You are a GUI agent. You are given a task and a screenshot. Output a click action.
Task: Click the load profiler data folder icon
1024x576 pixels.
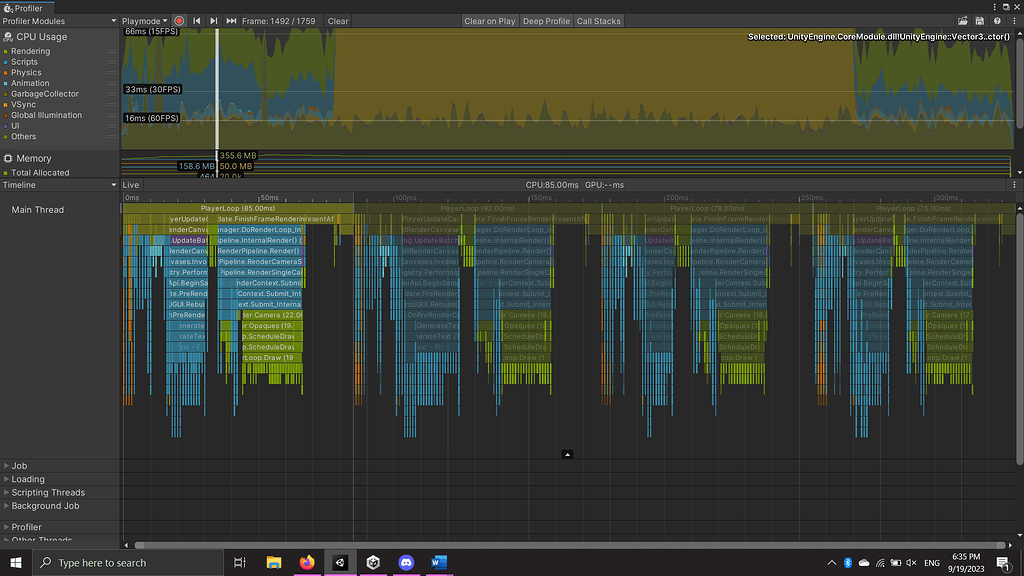(962, 20)
